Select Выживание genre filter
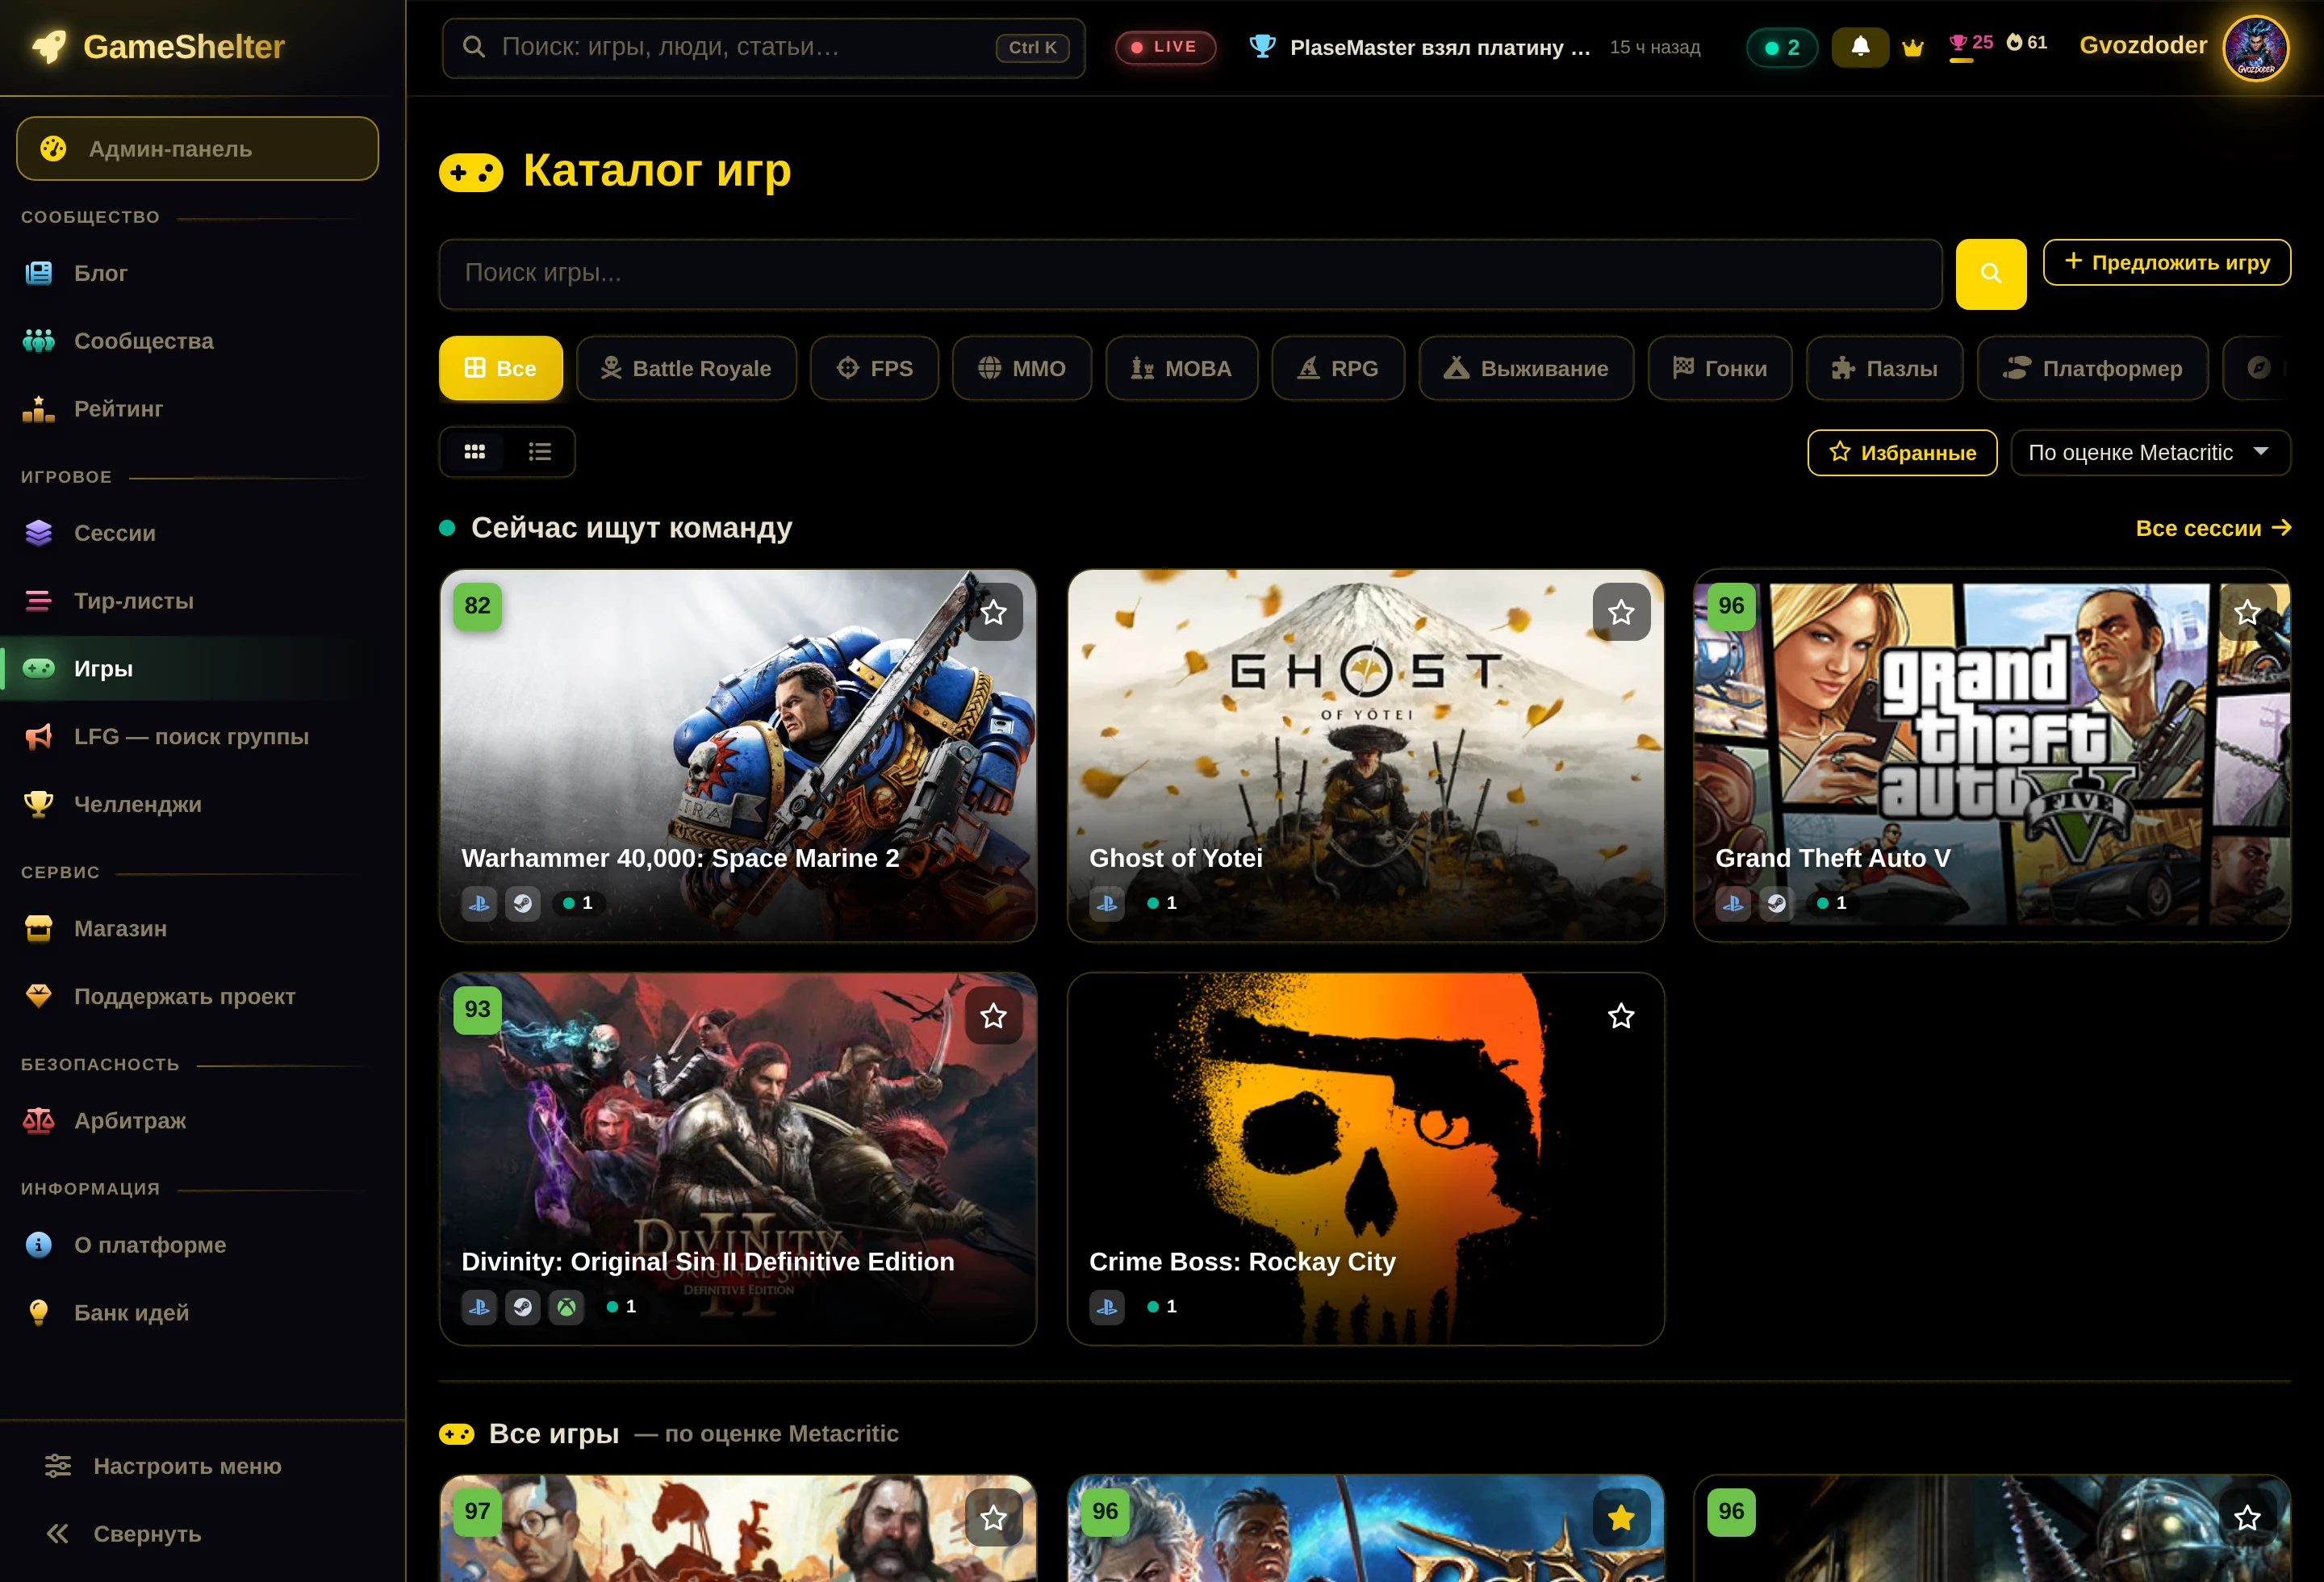2324x1582 pixels. pos(1526,368)
